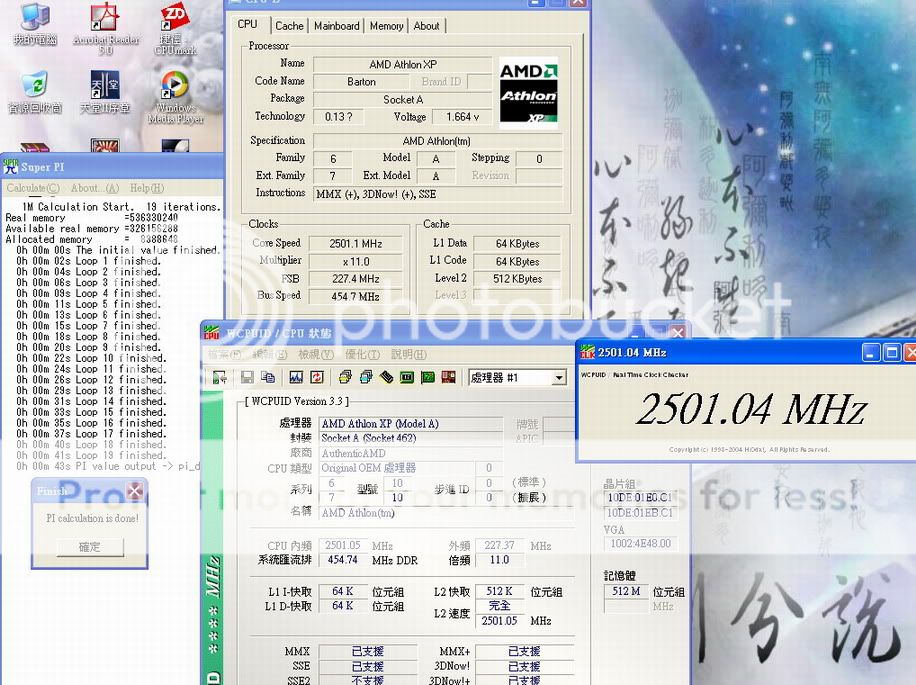Open the 資源回收筒 recycle bin icon
This screenshot has width=916, height=685.
(x=35, y=92)
